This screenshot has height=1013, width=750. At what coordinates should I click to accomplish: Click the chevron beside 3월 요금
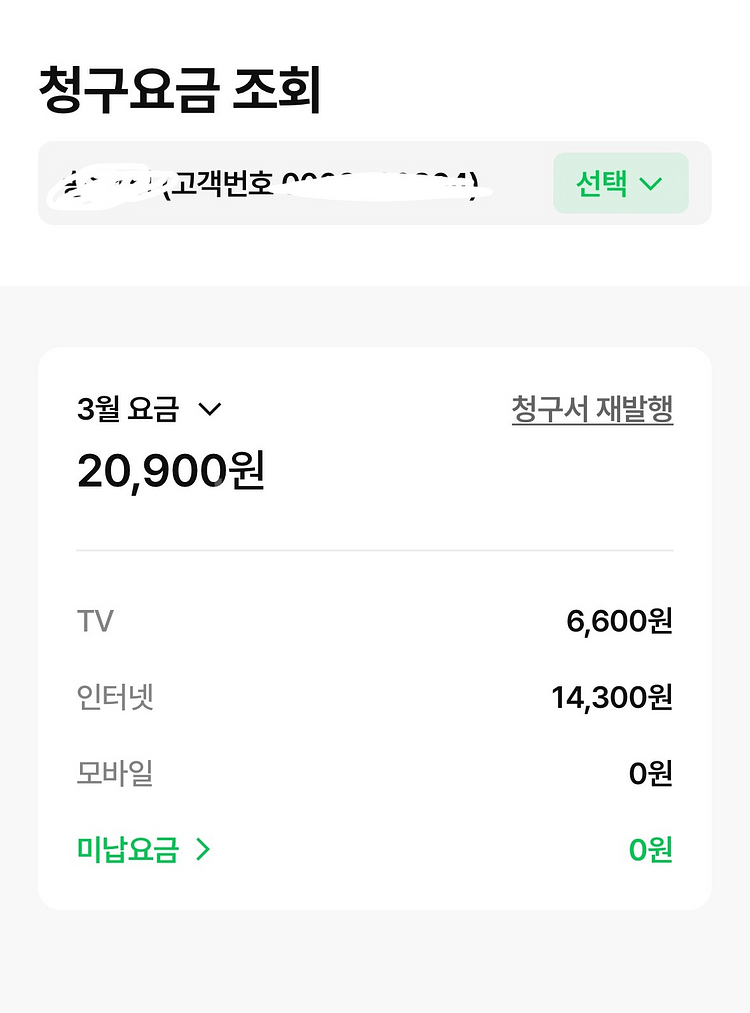pos(209,409)
